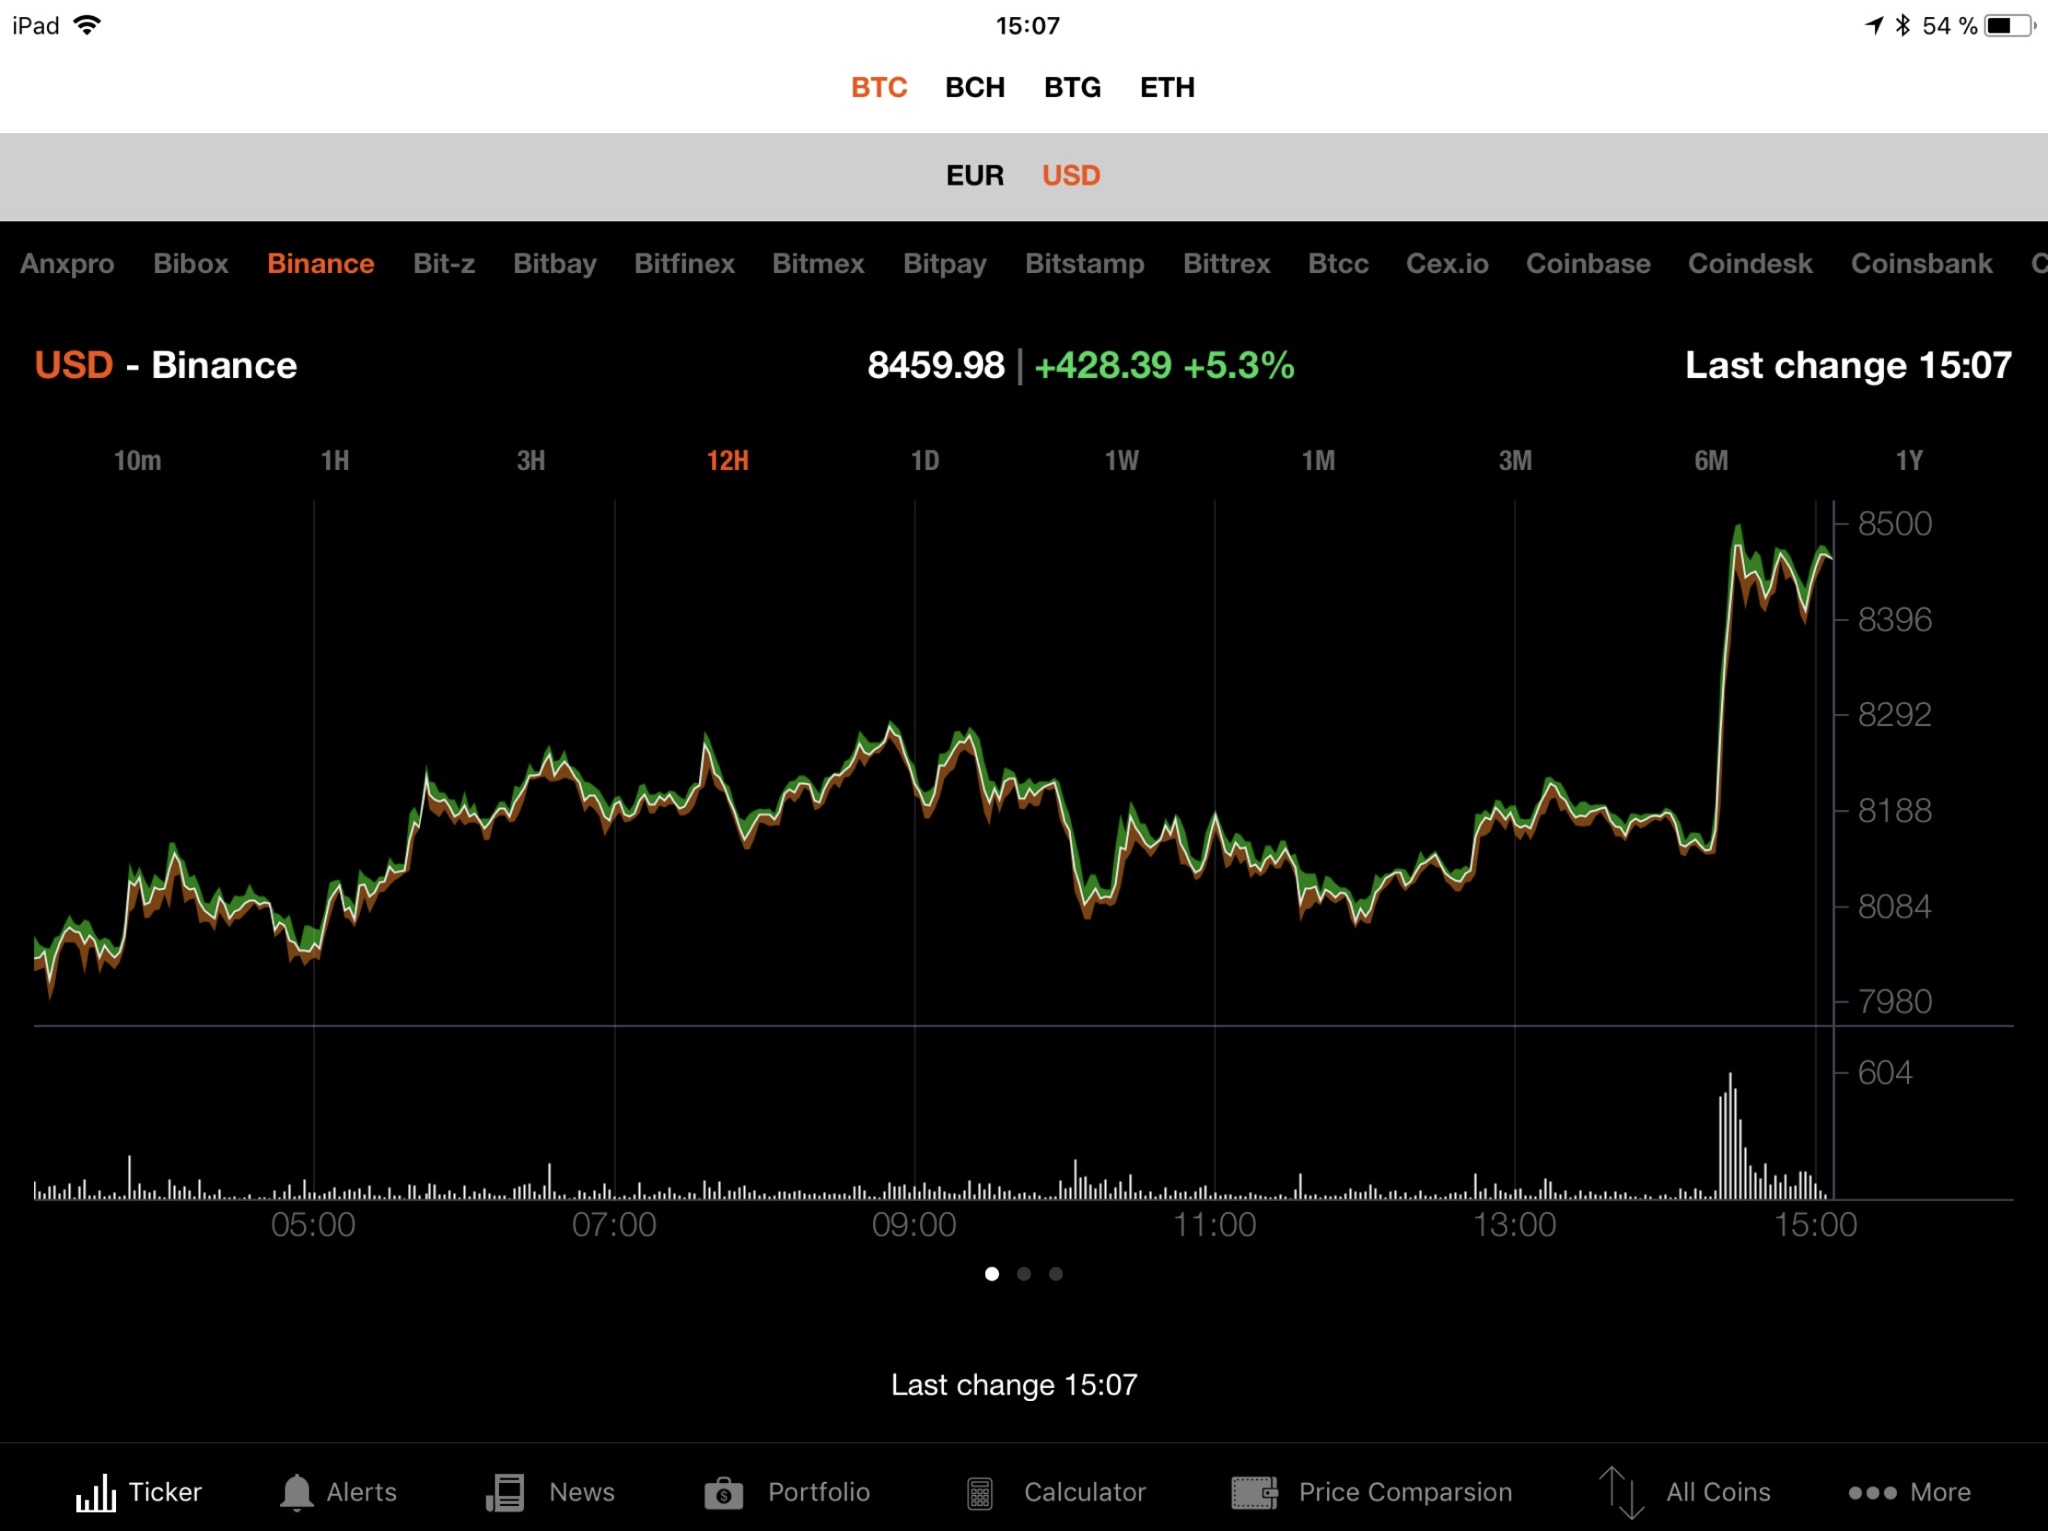The height and width of the screenshot is (1531, 2048).
Task: Tap the current price 8459.98
Action: 936,366
